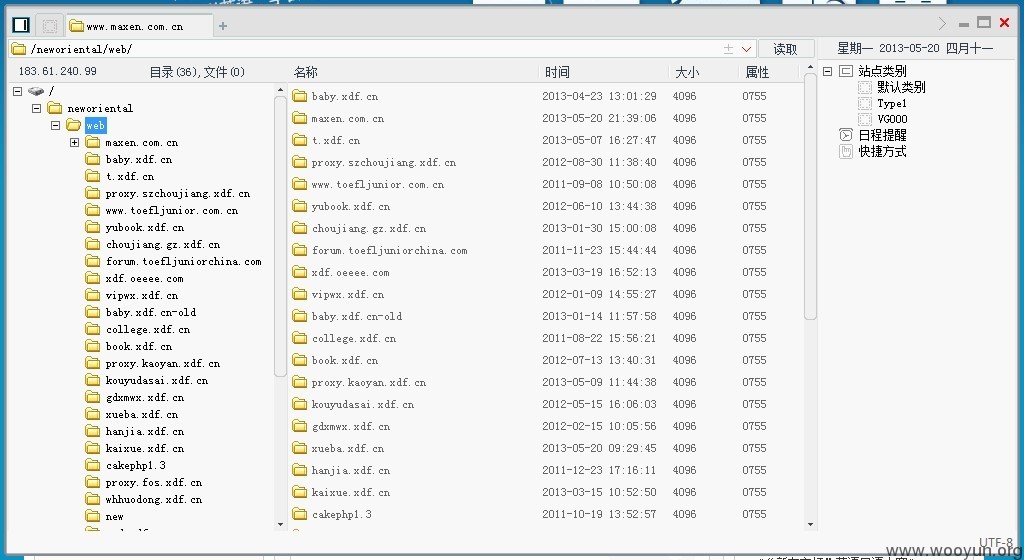Select gdxmwx.xdf.cn in the left tree
1024x560 pixels.
(144, 397)
